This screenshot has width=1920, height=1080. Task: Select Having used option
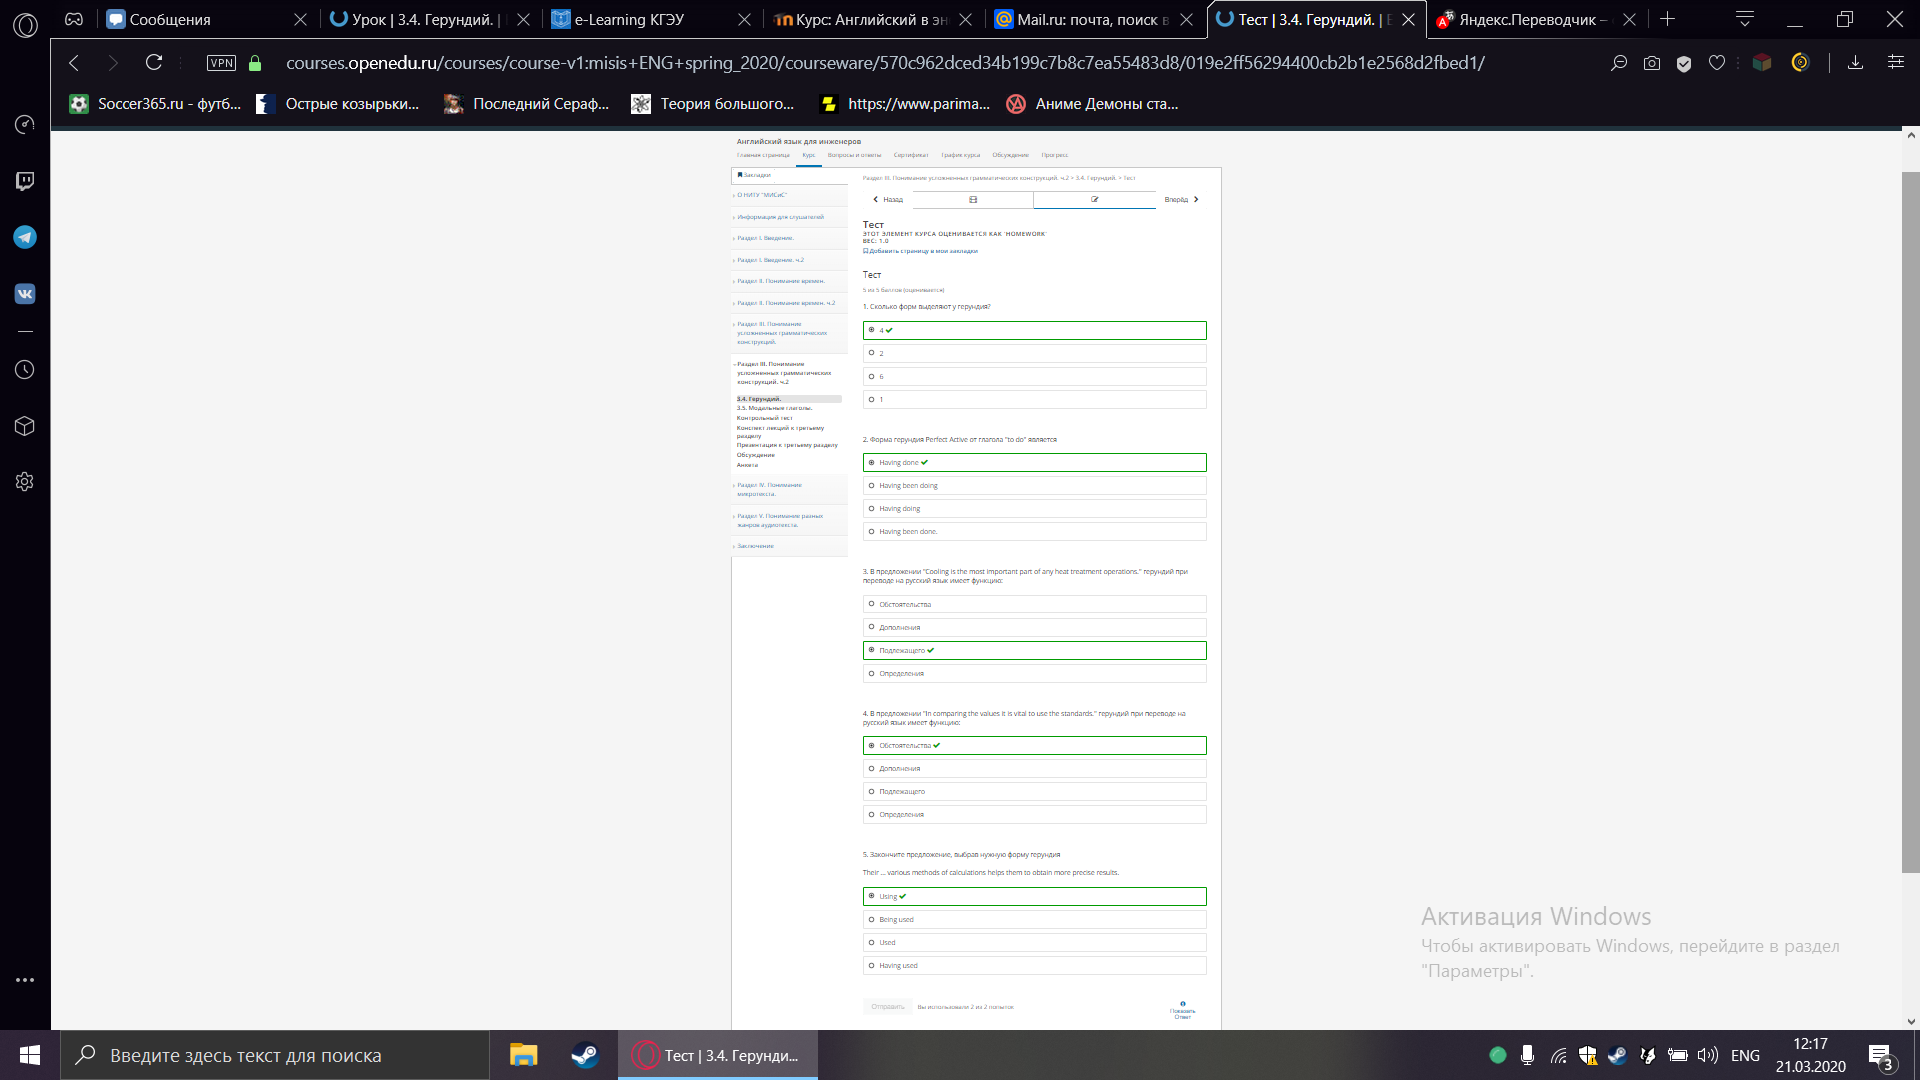pyautogui.click(x=1034, y=965)
